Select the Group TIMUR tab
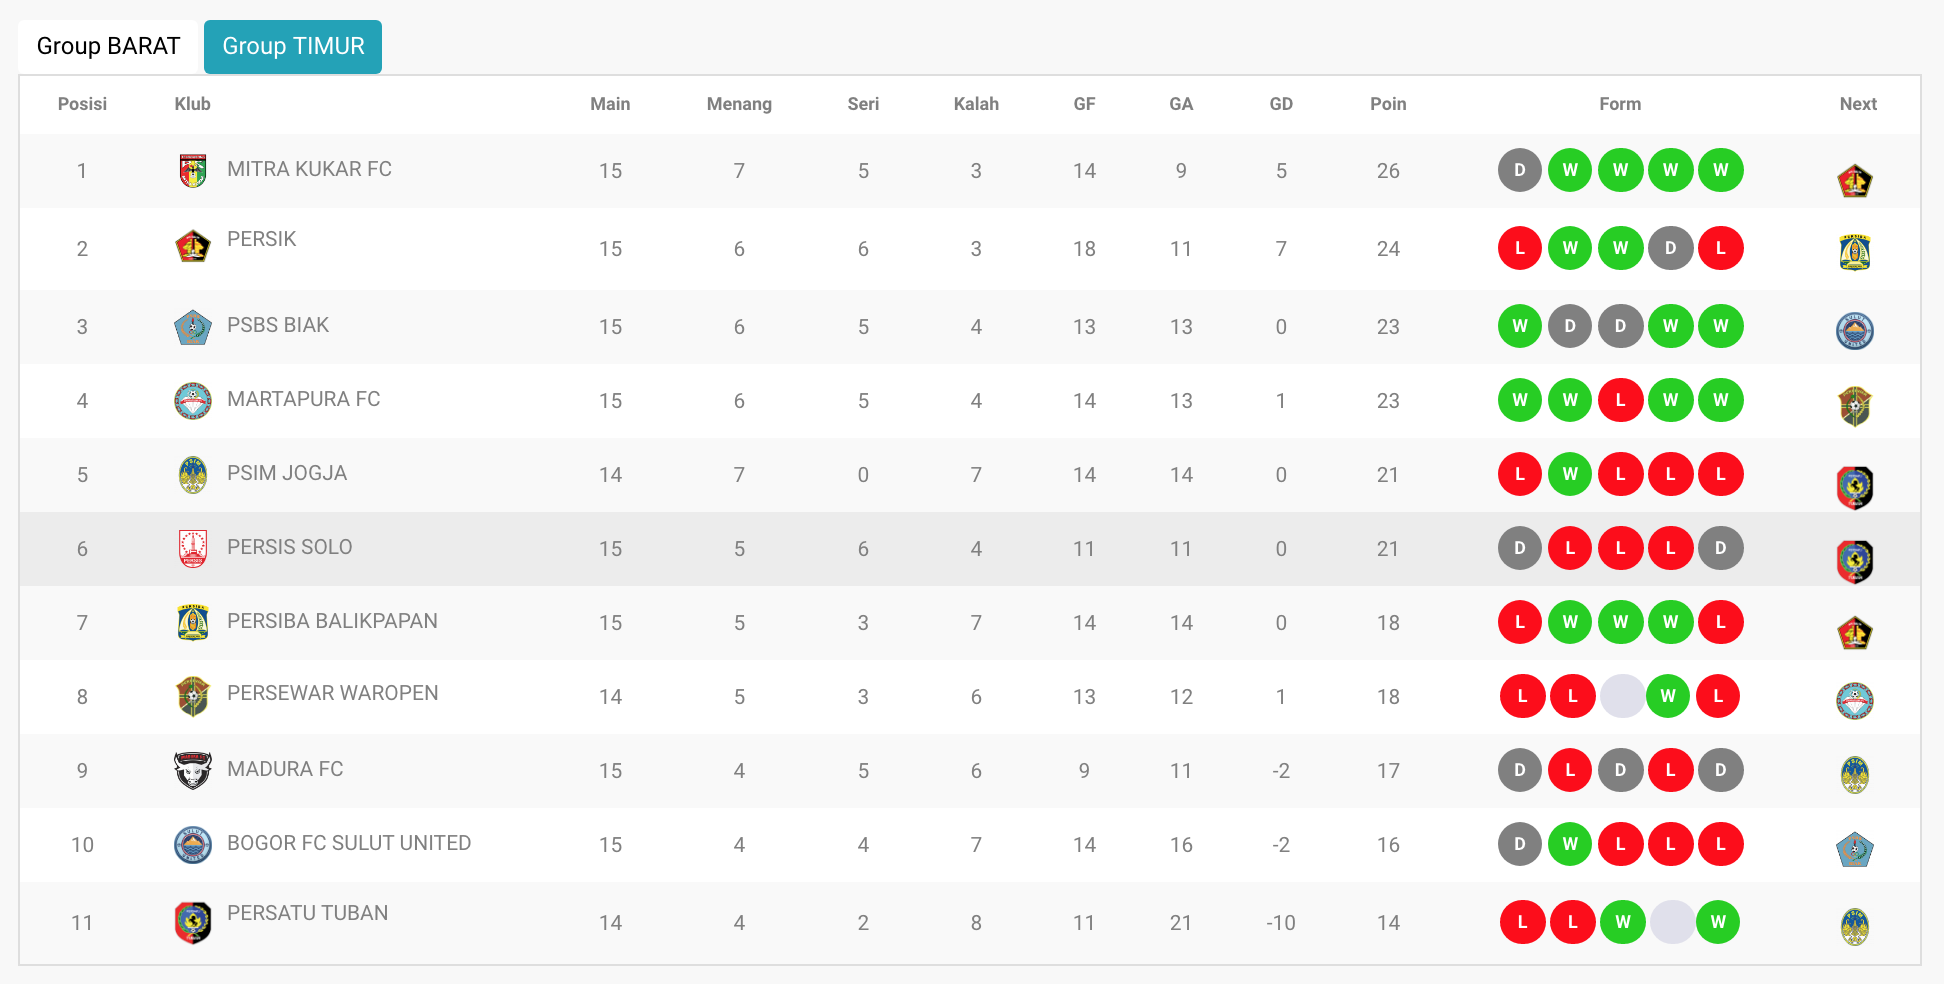 [x=293, y=47]
